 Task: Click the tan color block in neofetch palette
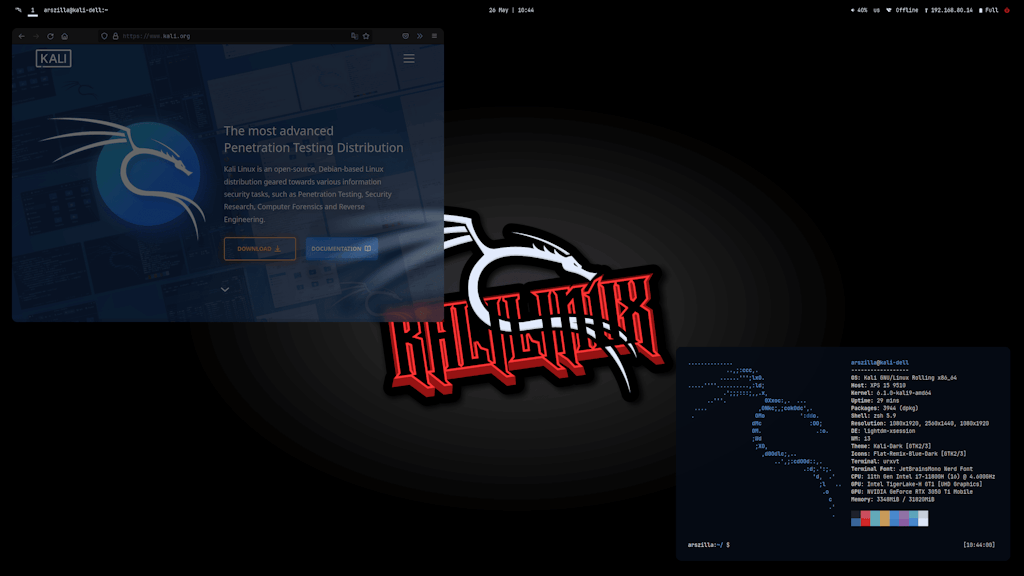(x=885, y=519)
